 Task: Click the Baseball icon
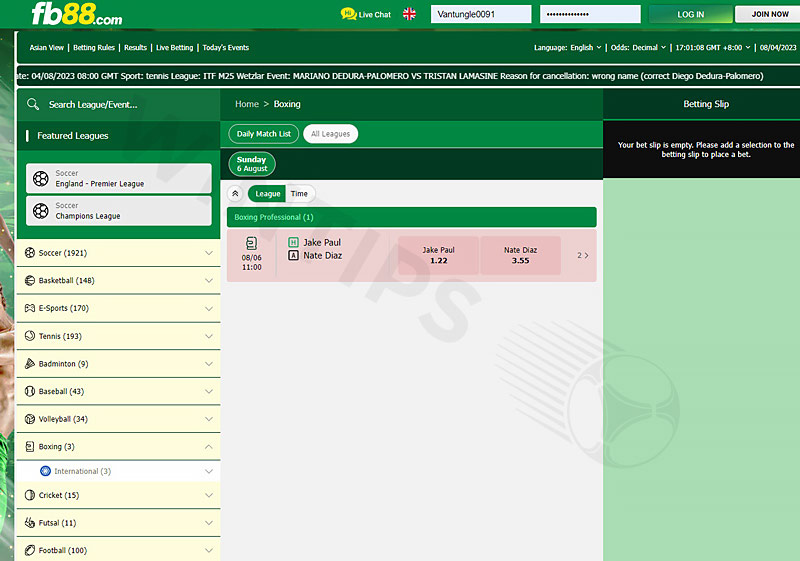(x=30, y=391)
